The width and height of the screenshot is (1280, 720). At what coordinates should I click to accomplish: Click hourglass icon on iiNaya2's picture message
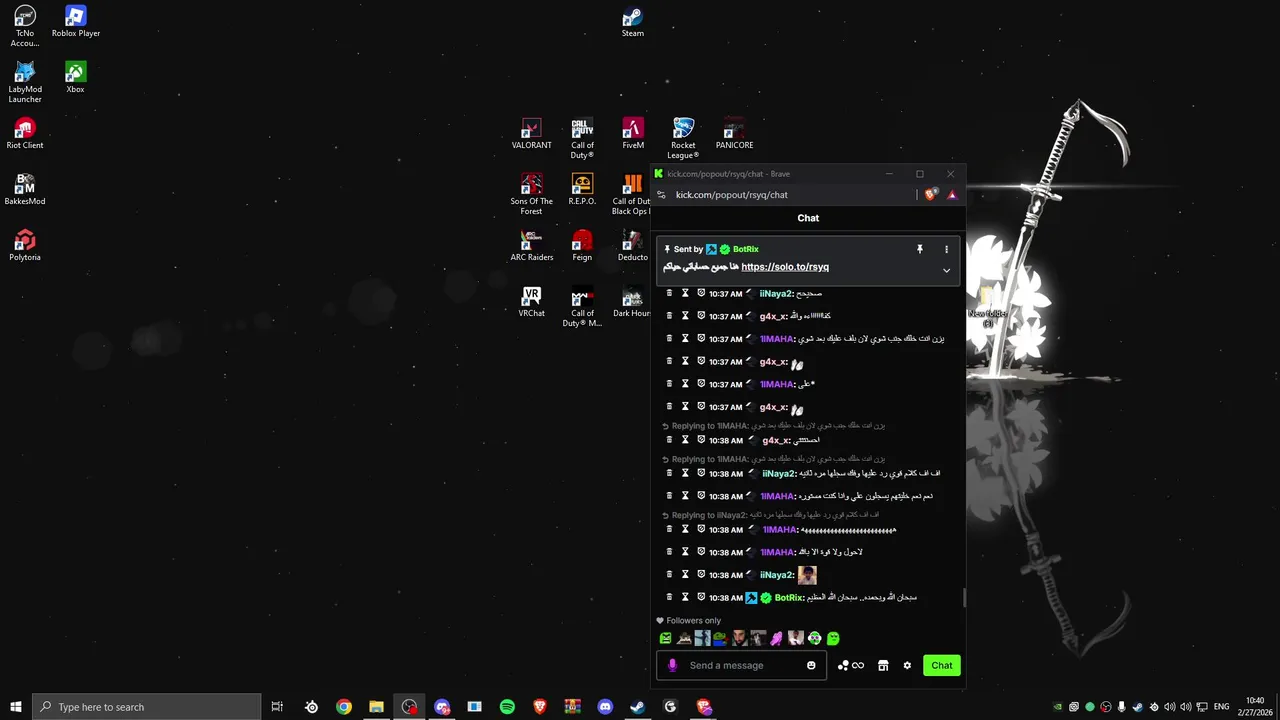pos(685,574)
